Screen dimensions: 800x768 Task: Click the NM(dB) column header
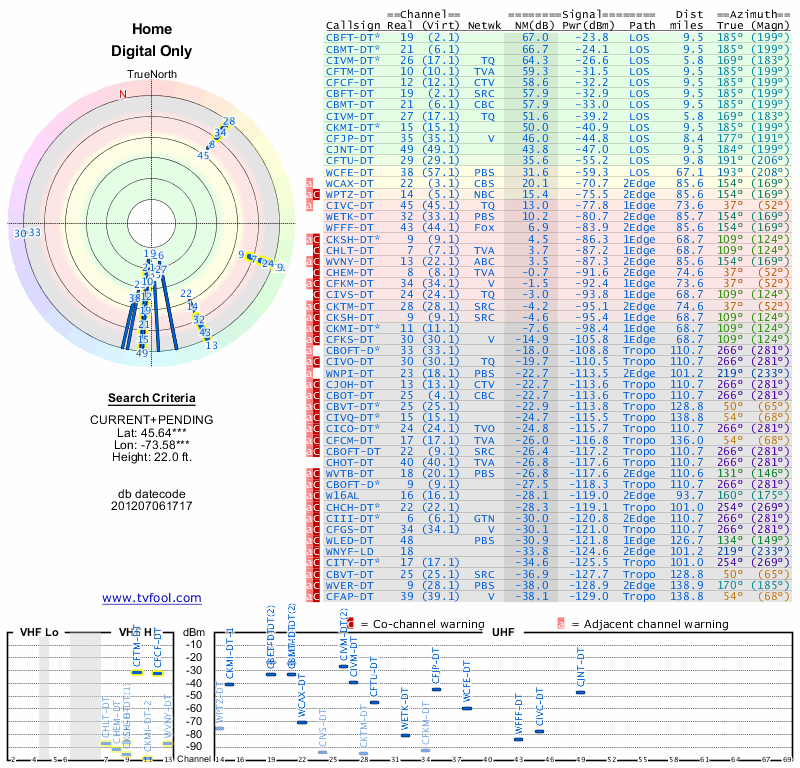pyautogui.click(x=534, y=26)
